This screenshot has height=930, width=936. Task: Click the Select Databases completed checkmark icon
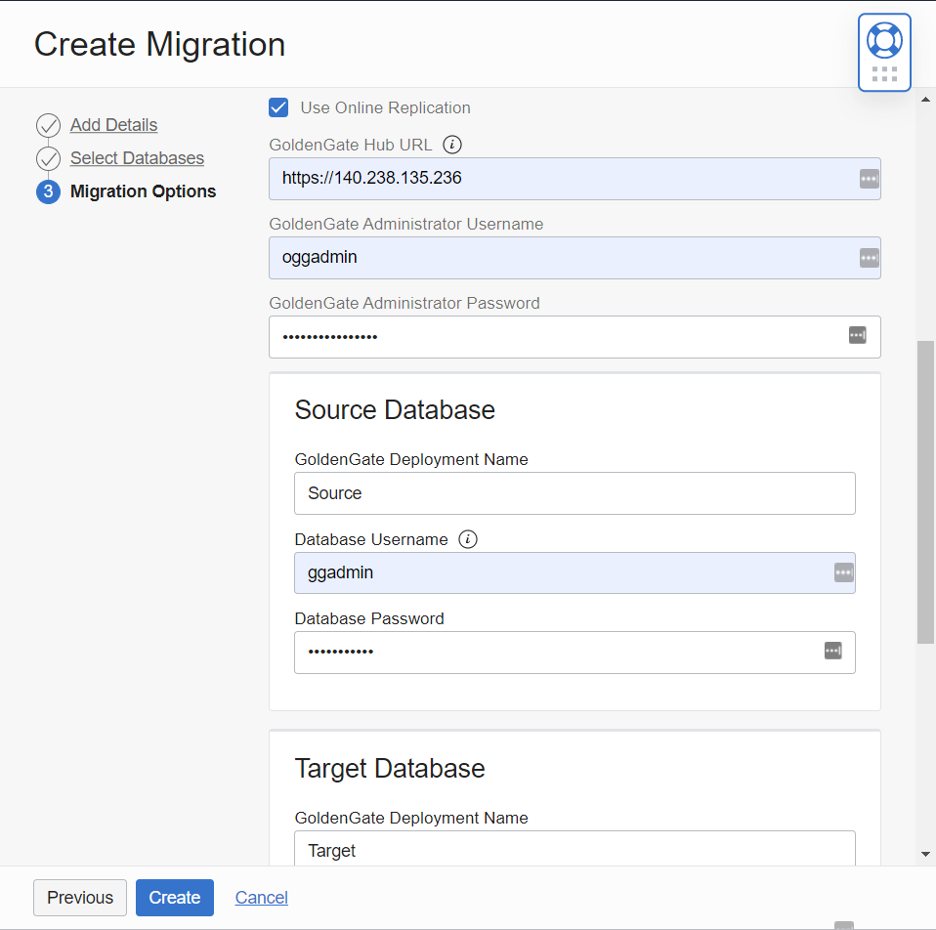pyautogui.click(x=48, y=159)
